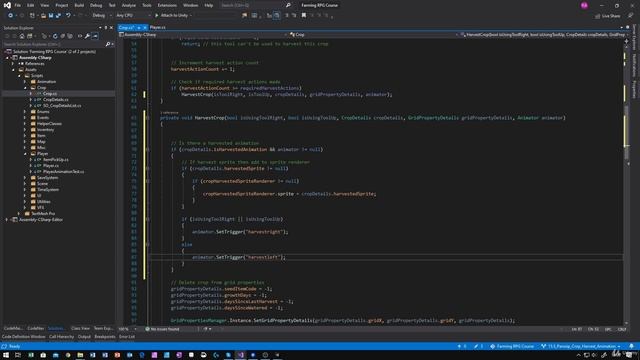Click the Open File folder icon

pos(43,16)
